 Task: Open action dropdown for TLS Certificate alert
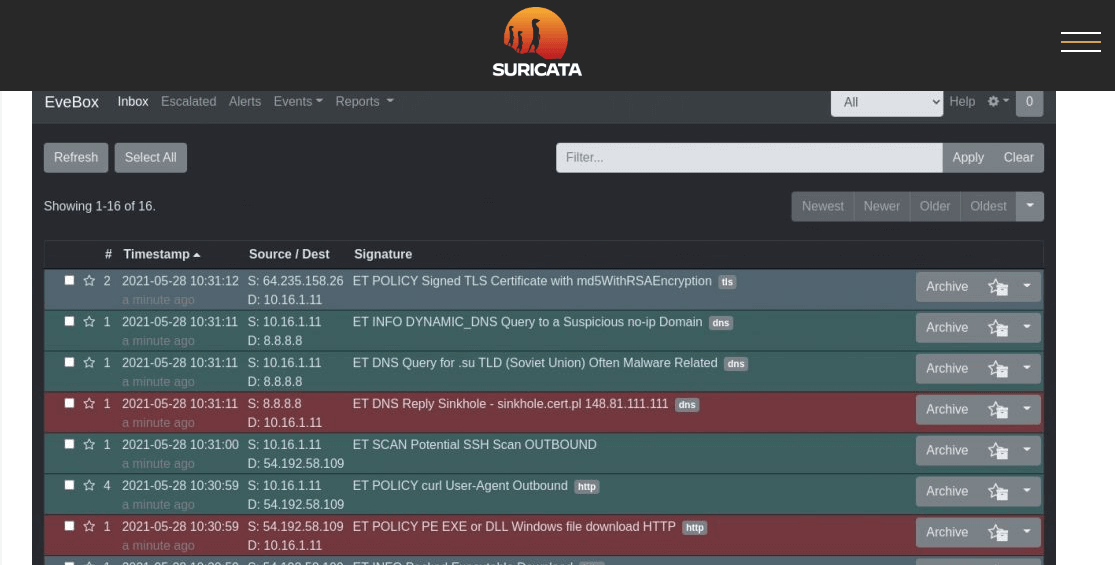[1027, 287]
